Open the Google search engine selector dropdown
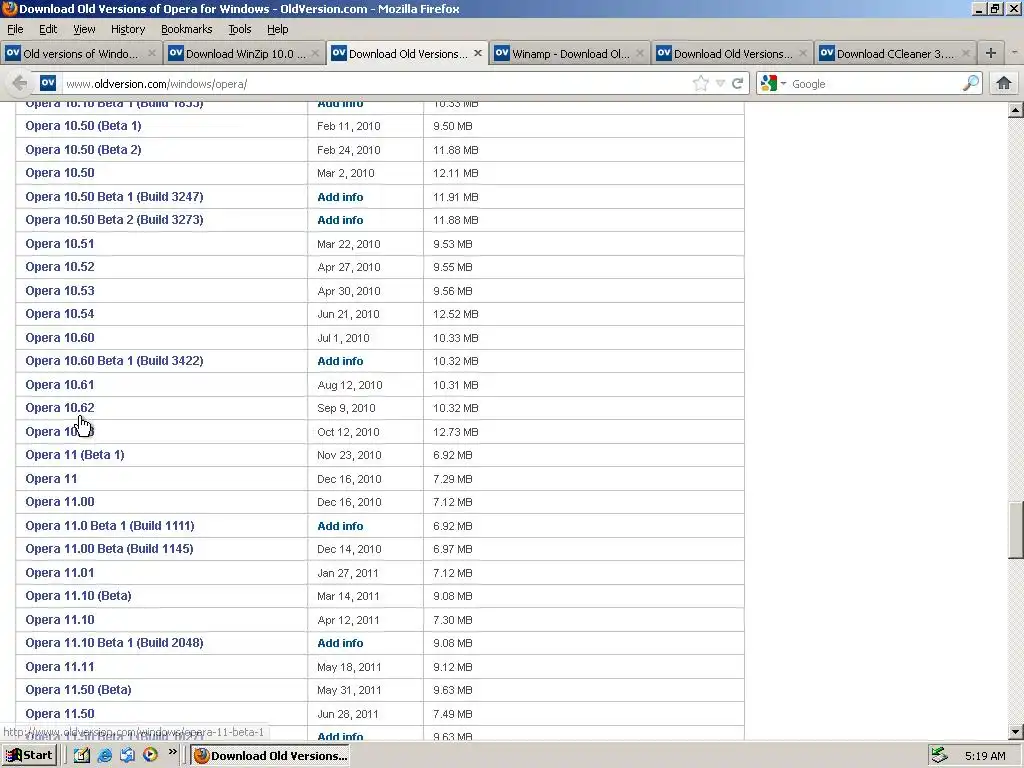The height and width of the screenshot is (768, 1024). pyautogui.click(x=773, y=83)
